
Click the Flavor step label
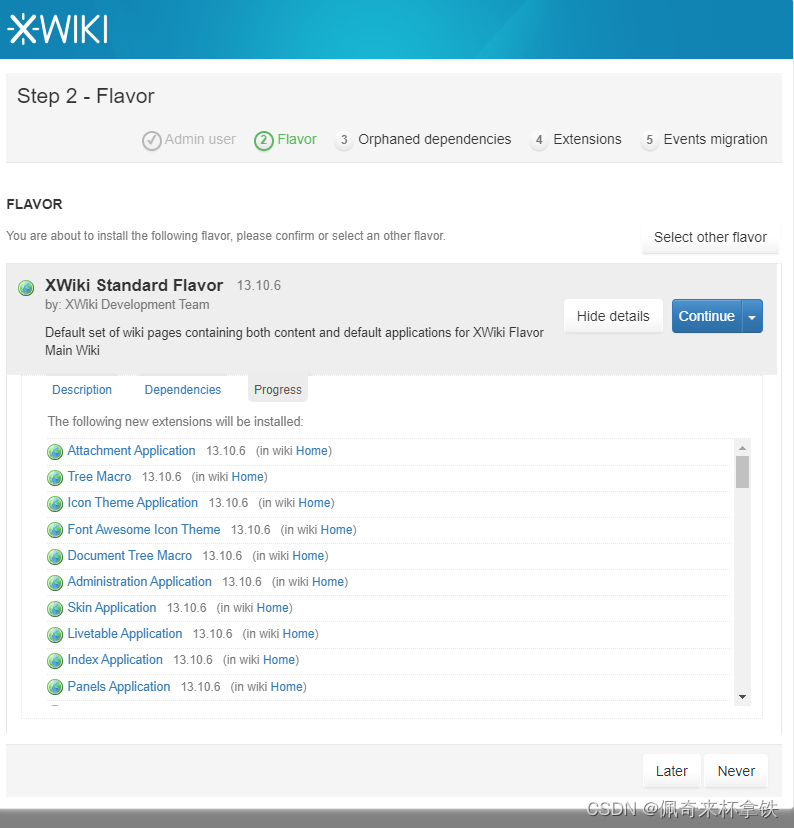[x=297, y=139]
